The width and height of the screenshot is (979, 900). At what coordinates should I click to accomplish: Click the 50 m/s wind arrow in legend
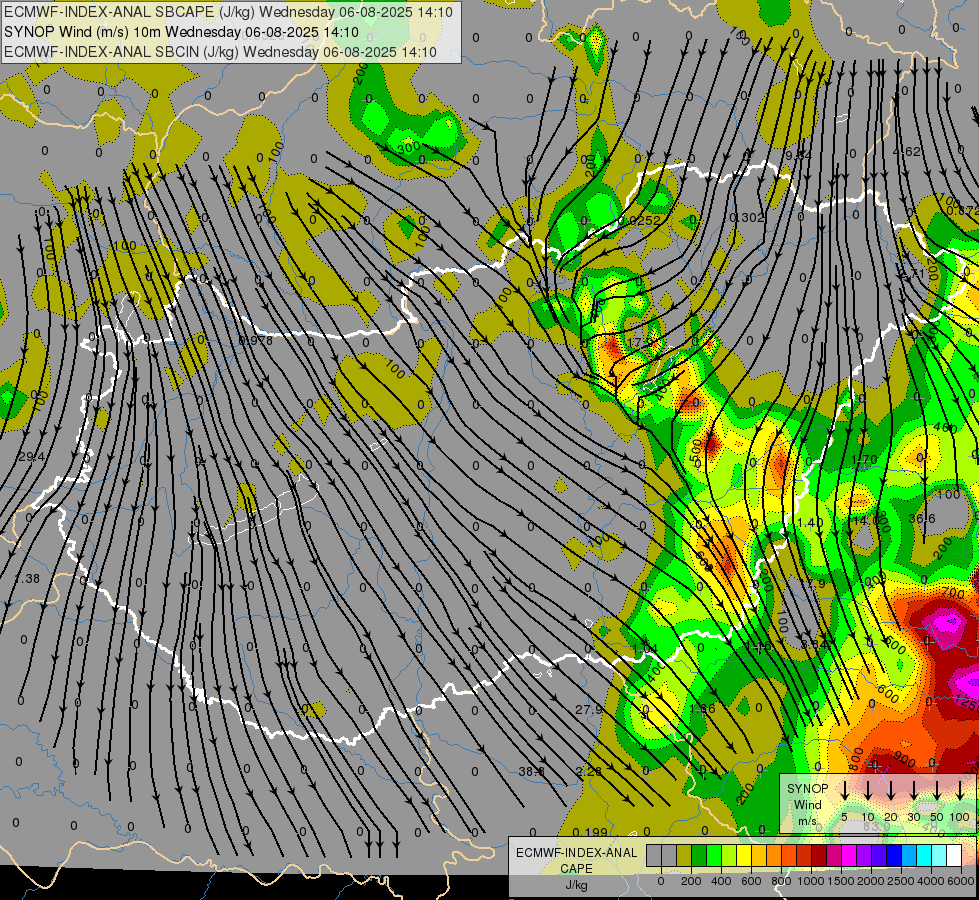[937, 791]
